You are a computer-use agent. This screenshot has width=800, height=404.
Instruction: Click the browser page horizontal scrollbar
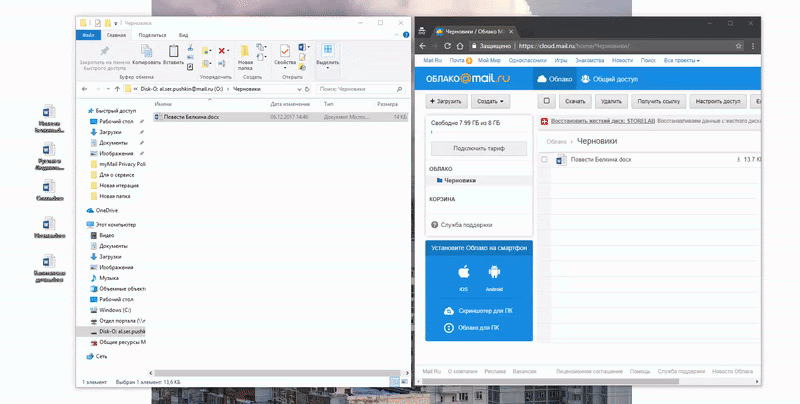point(551,382)
